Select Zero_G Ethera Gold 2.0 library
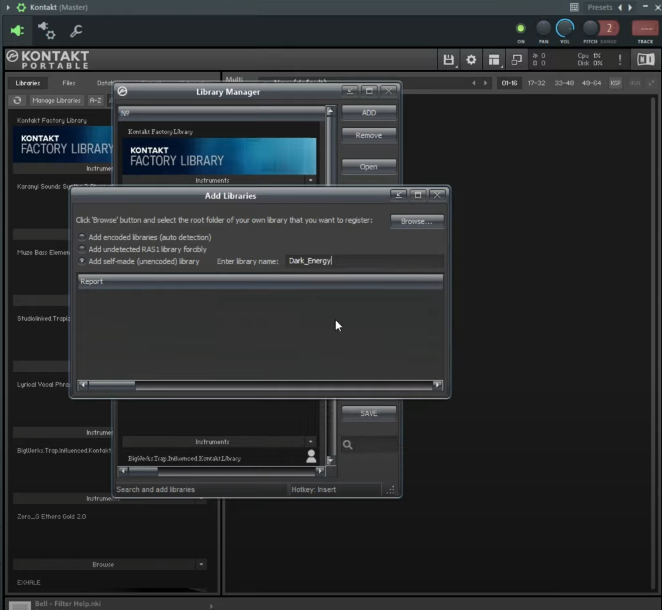 point(52,516)
